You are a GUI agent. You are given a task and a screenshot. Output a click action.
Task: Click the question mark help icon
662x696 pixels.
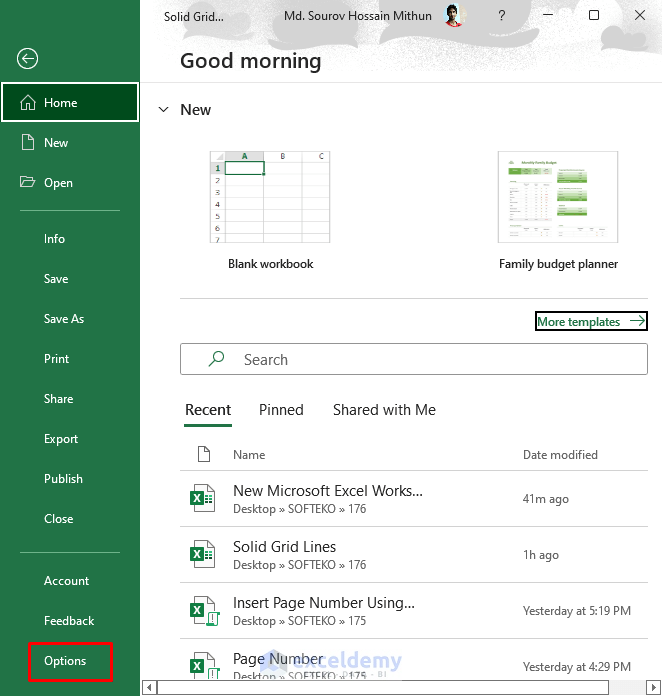point(502,16)
